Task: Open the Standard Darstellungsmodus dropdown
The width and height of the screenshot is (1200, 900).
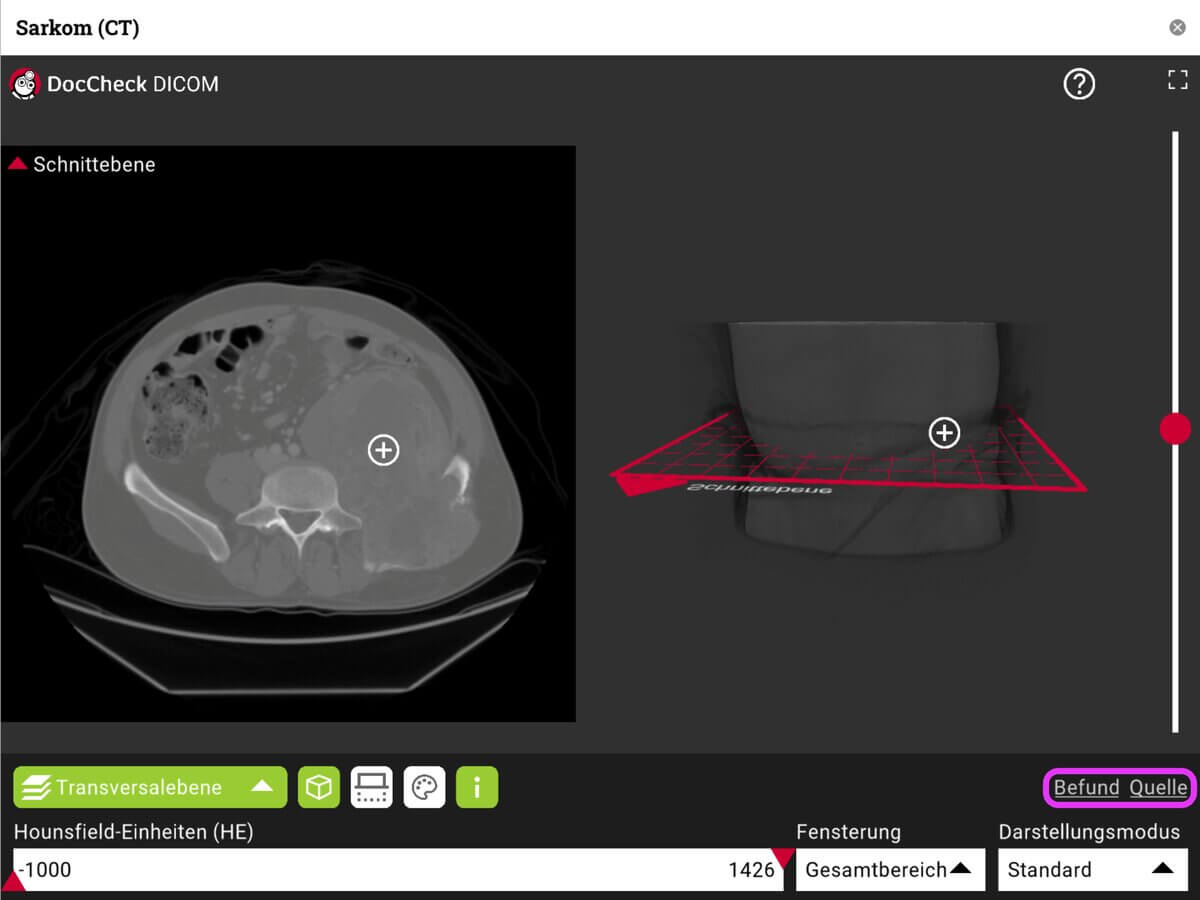Action: [x=1092, y=869]
